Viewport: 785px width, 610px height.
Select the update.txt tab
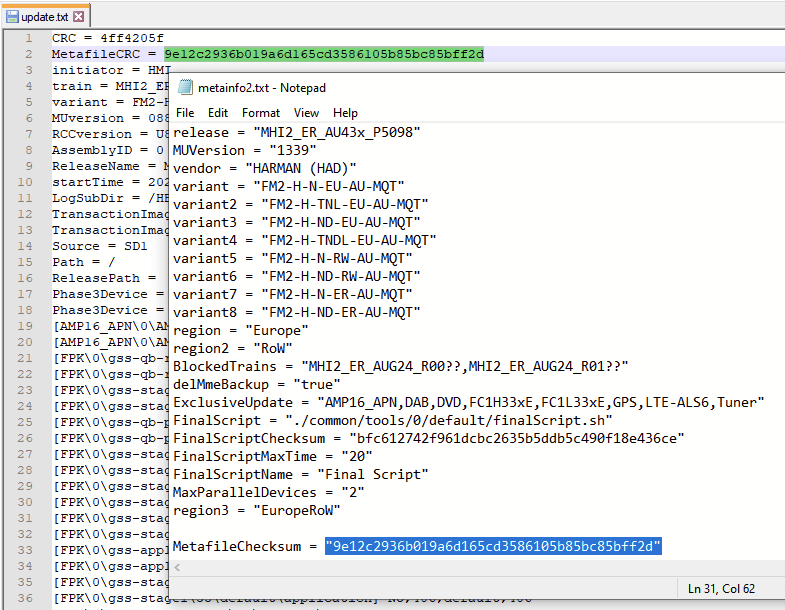pos(46,17)
